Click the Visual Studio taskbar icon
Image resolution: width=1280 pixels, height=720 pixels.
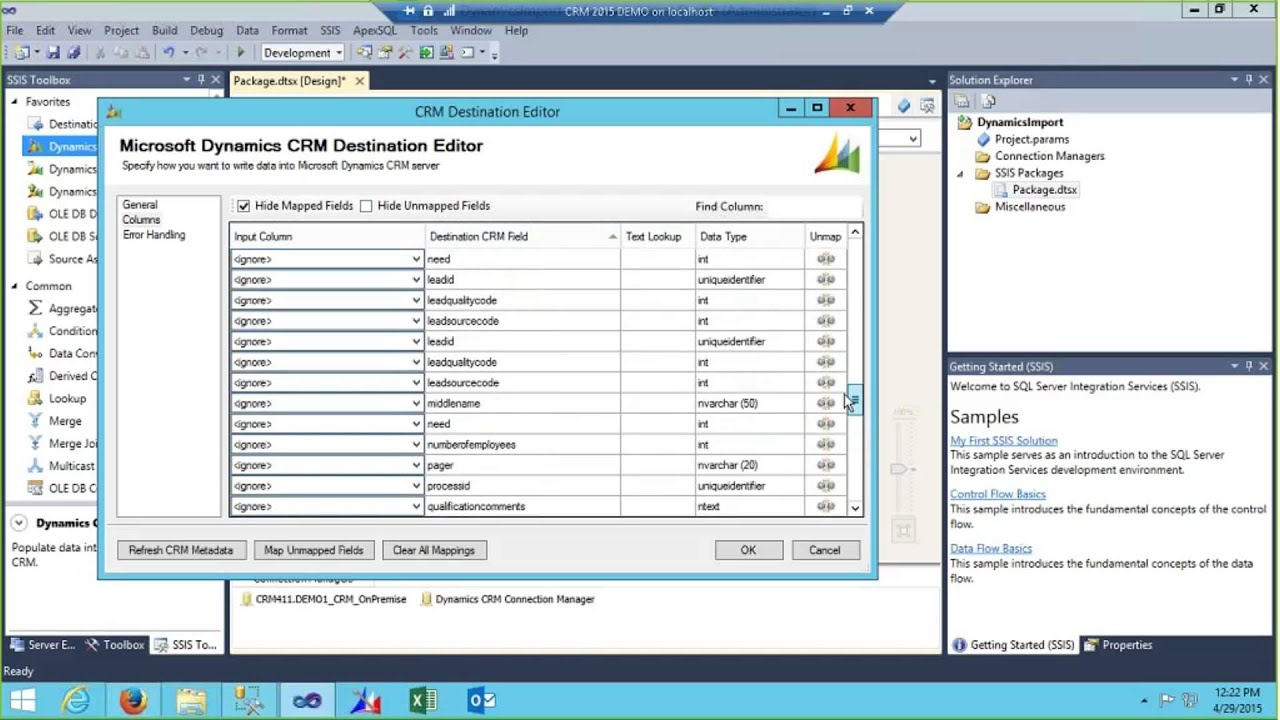(307, 701)
